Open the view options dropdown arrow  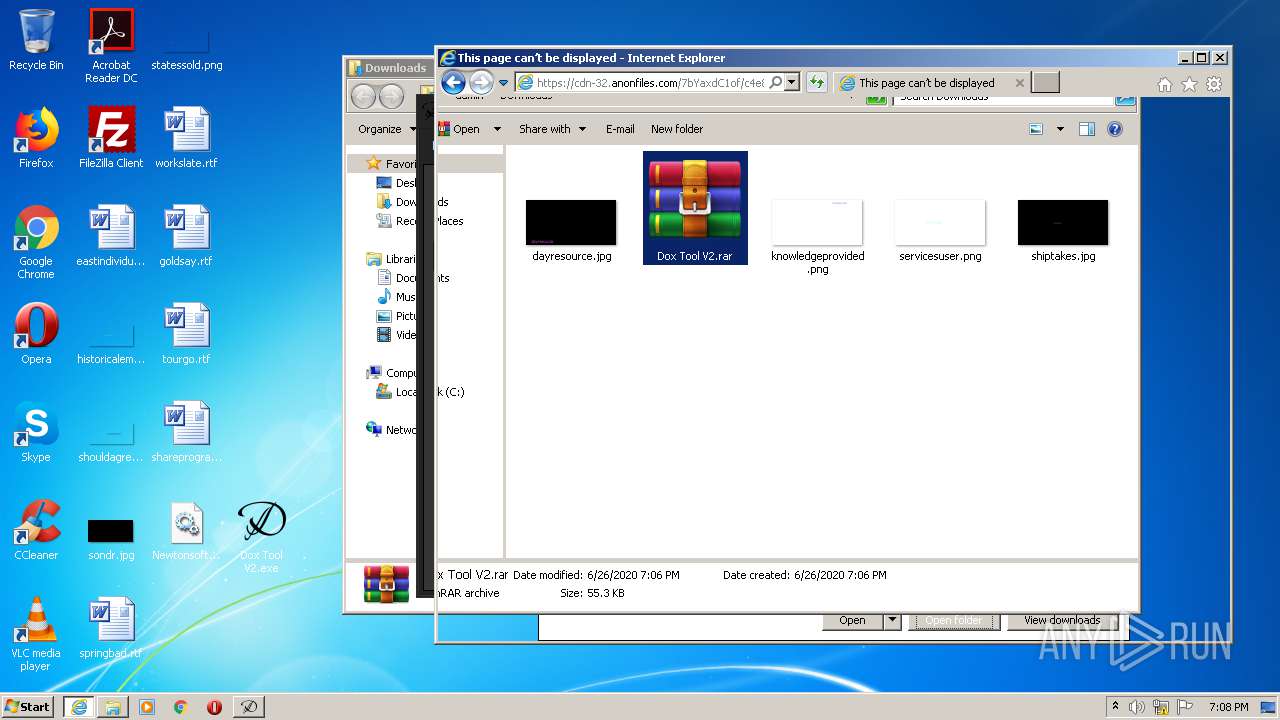[1060, 129]
